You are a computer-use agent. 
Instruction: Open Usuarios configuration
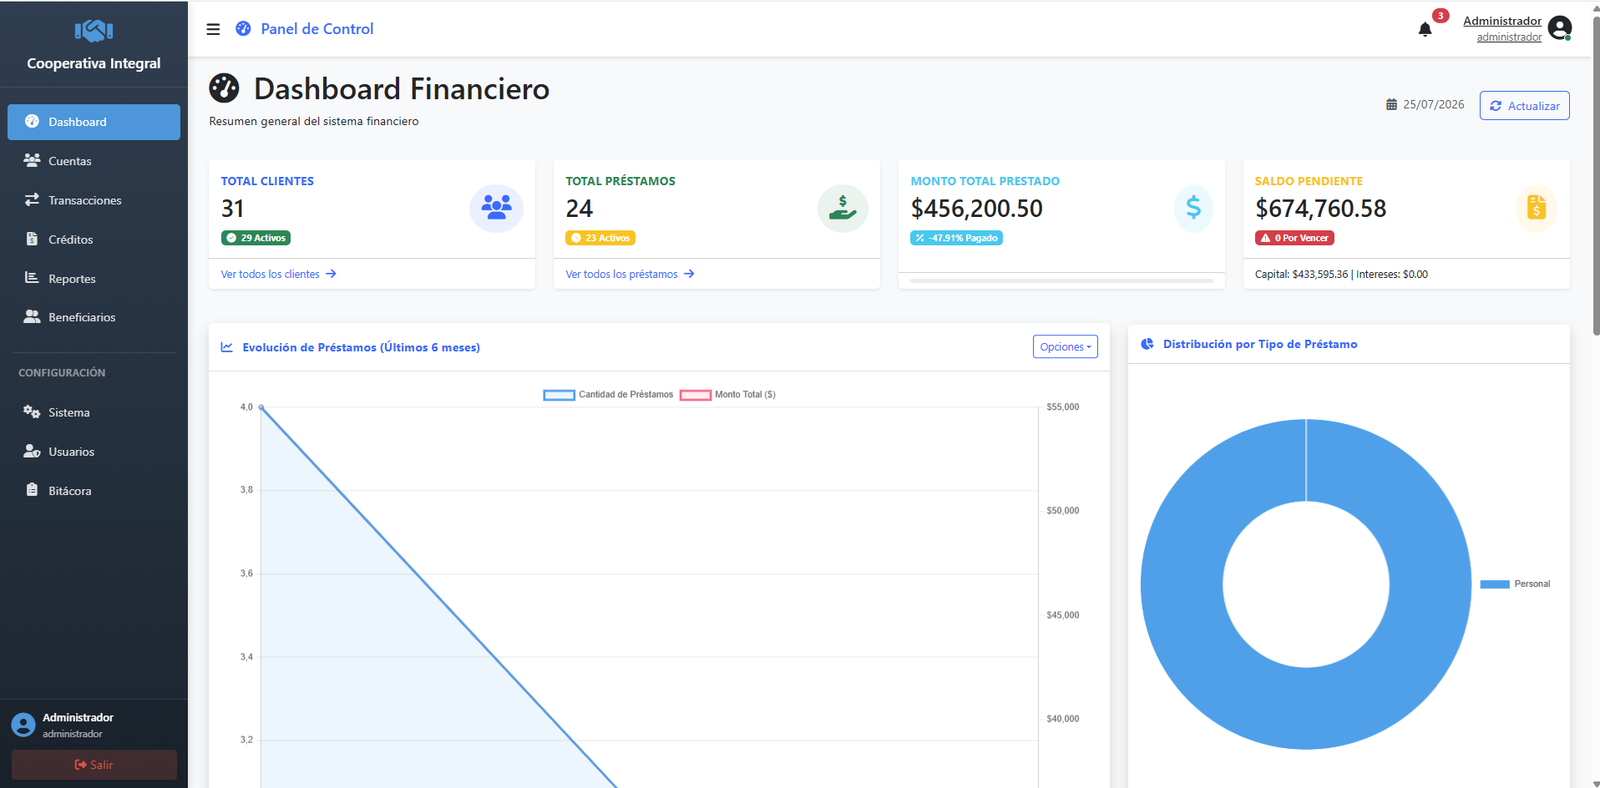point(94,451)
